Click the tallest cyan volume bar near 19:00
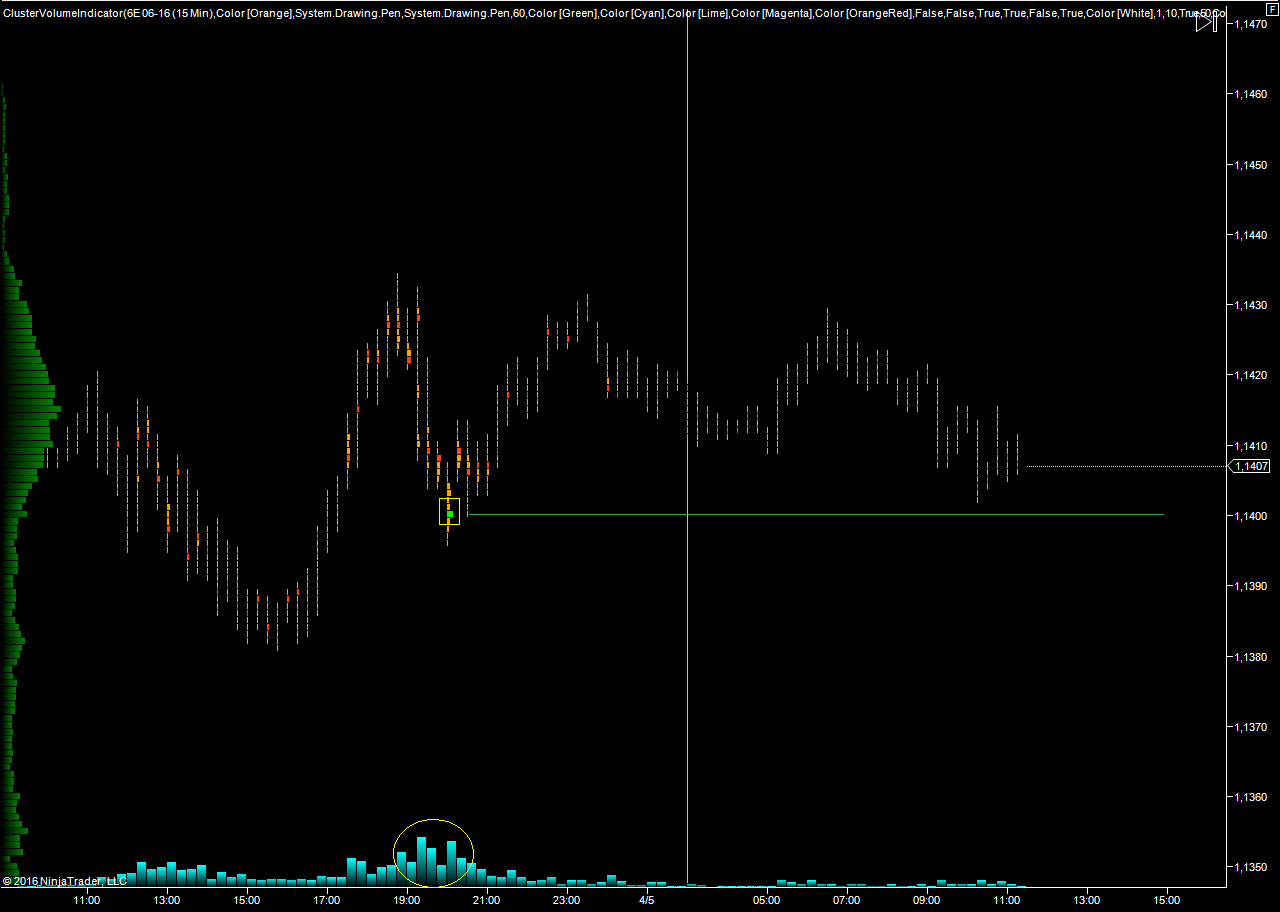Image resolution: width=1280 pixels, height=912 pixels. (422, 861)
